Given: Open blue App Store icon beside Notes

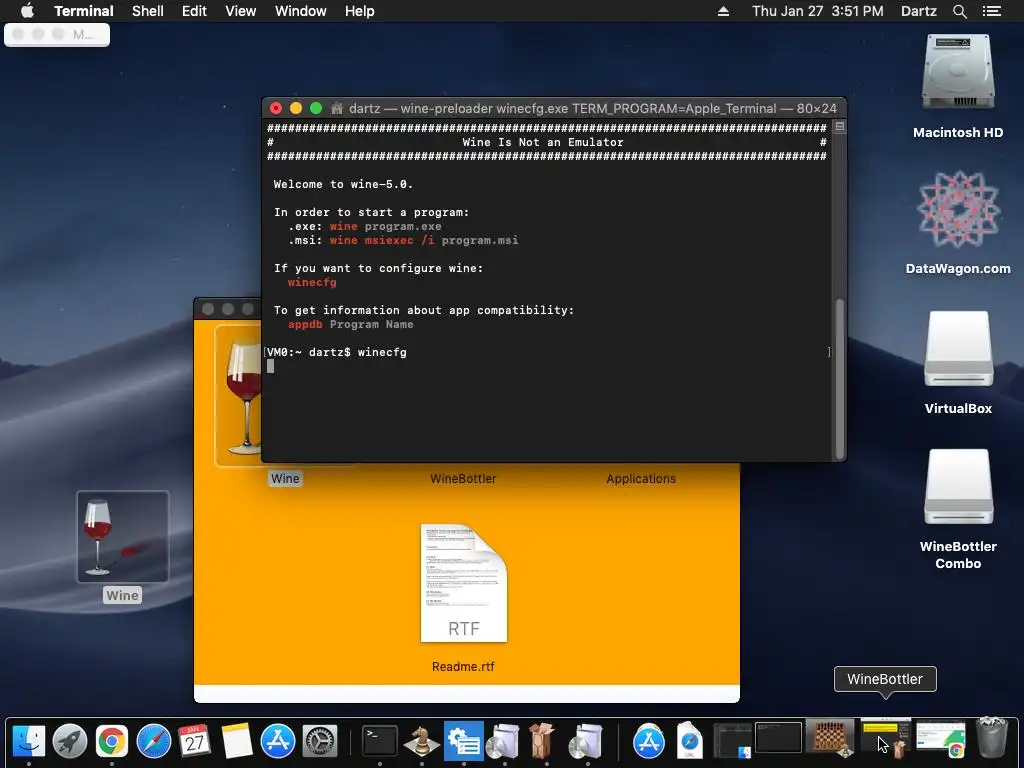Looking at the screenshot, I should coord(278,741).
